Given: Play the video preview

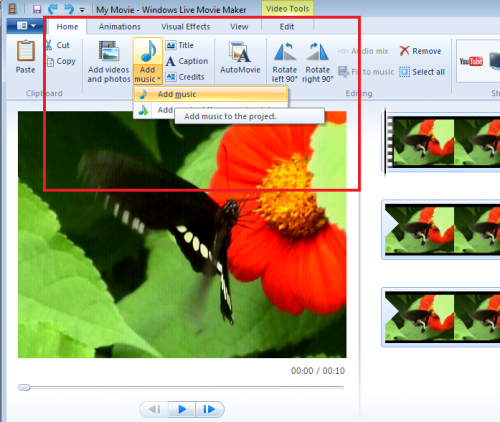Looking at the screenshot, I should [x=182, y=409].
